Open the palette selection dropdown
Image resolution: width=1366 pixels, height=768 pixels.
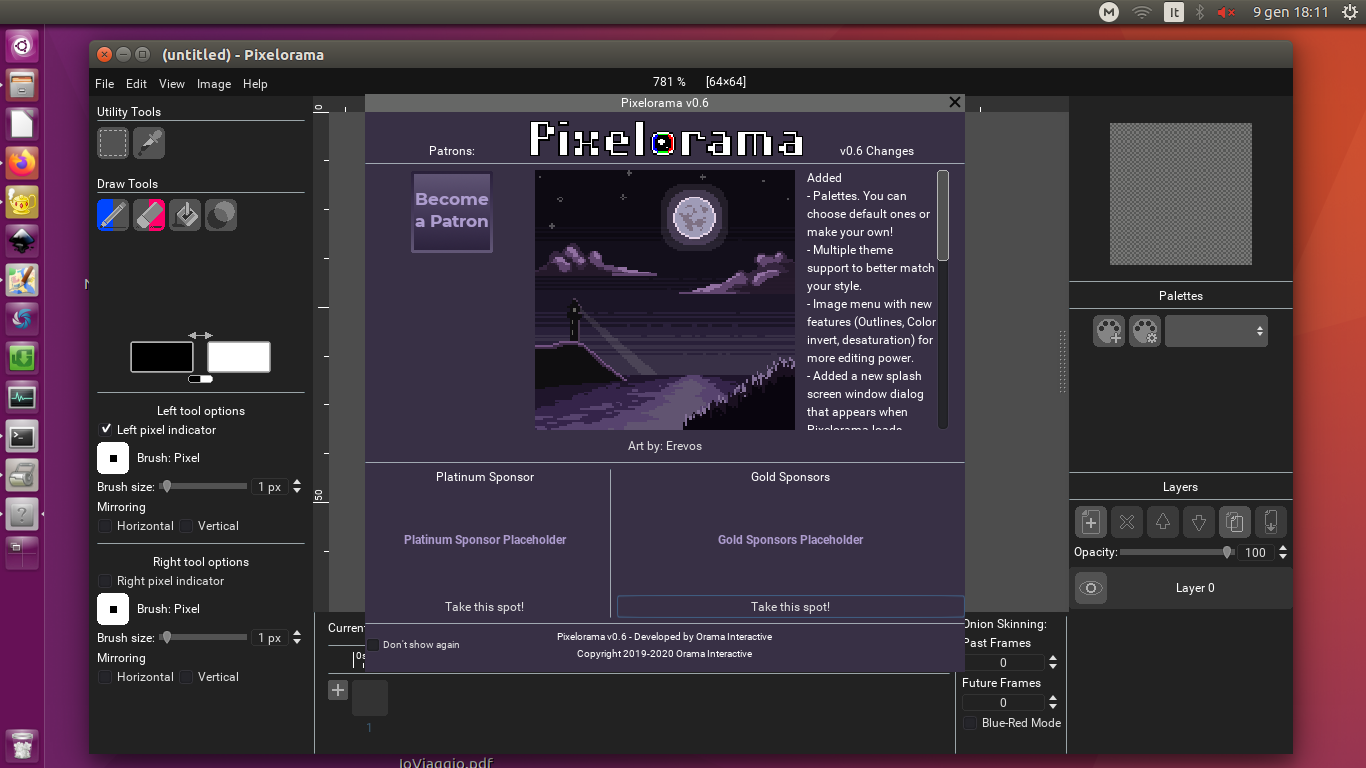coord(1216,331)
